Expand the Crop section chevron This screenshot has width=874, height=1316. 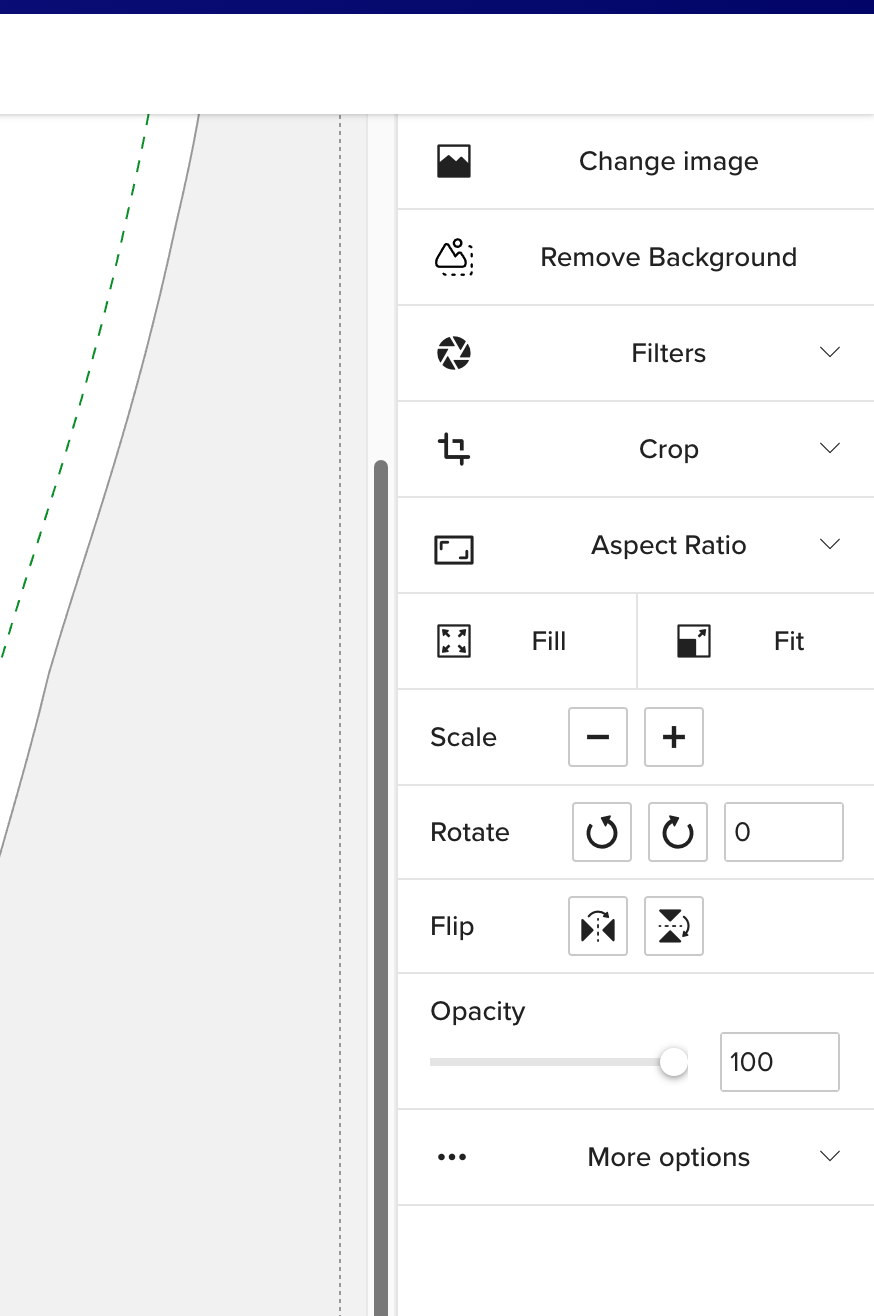(830, 448)
